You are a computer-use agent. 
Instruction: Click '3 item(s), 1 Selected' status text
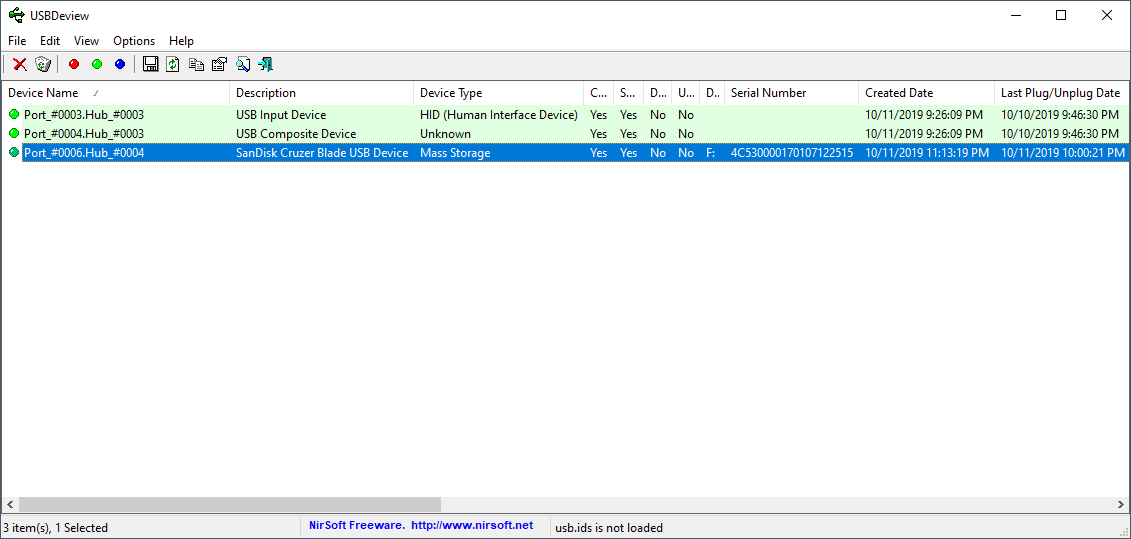56,527
